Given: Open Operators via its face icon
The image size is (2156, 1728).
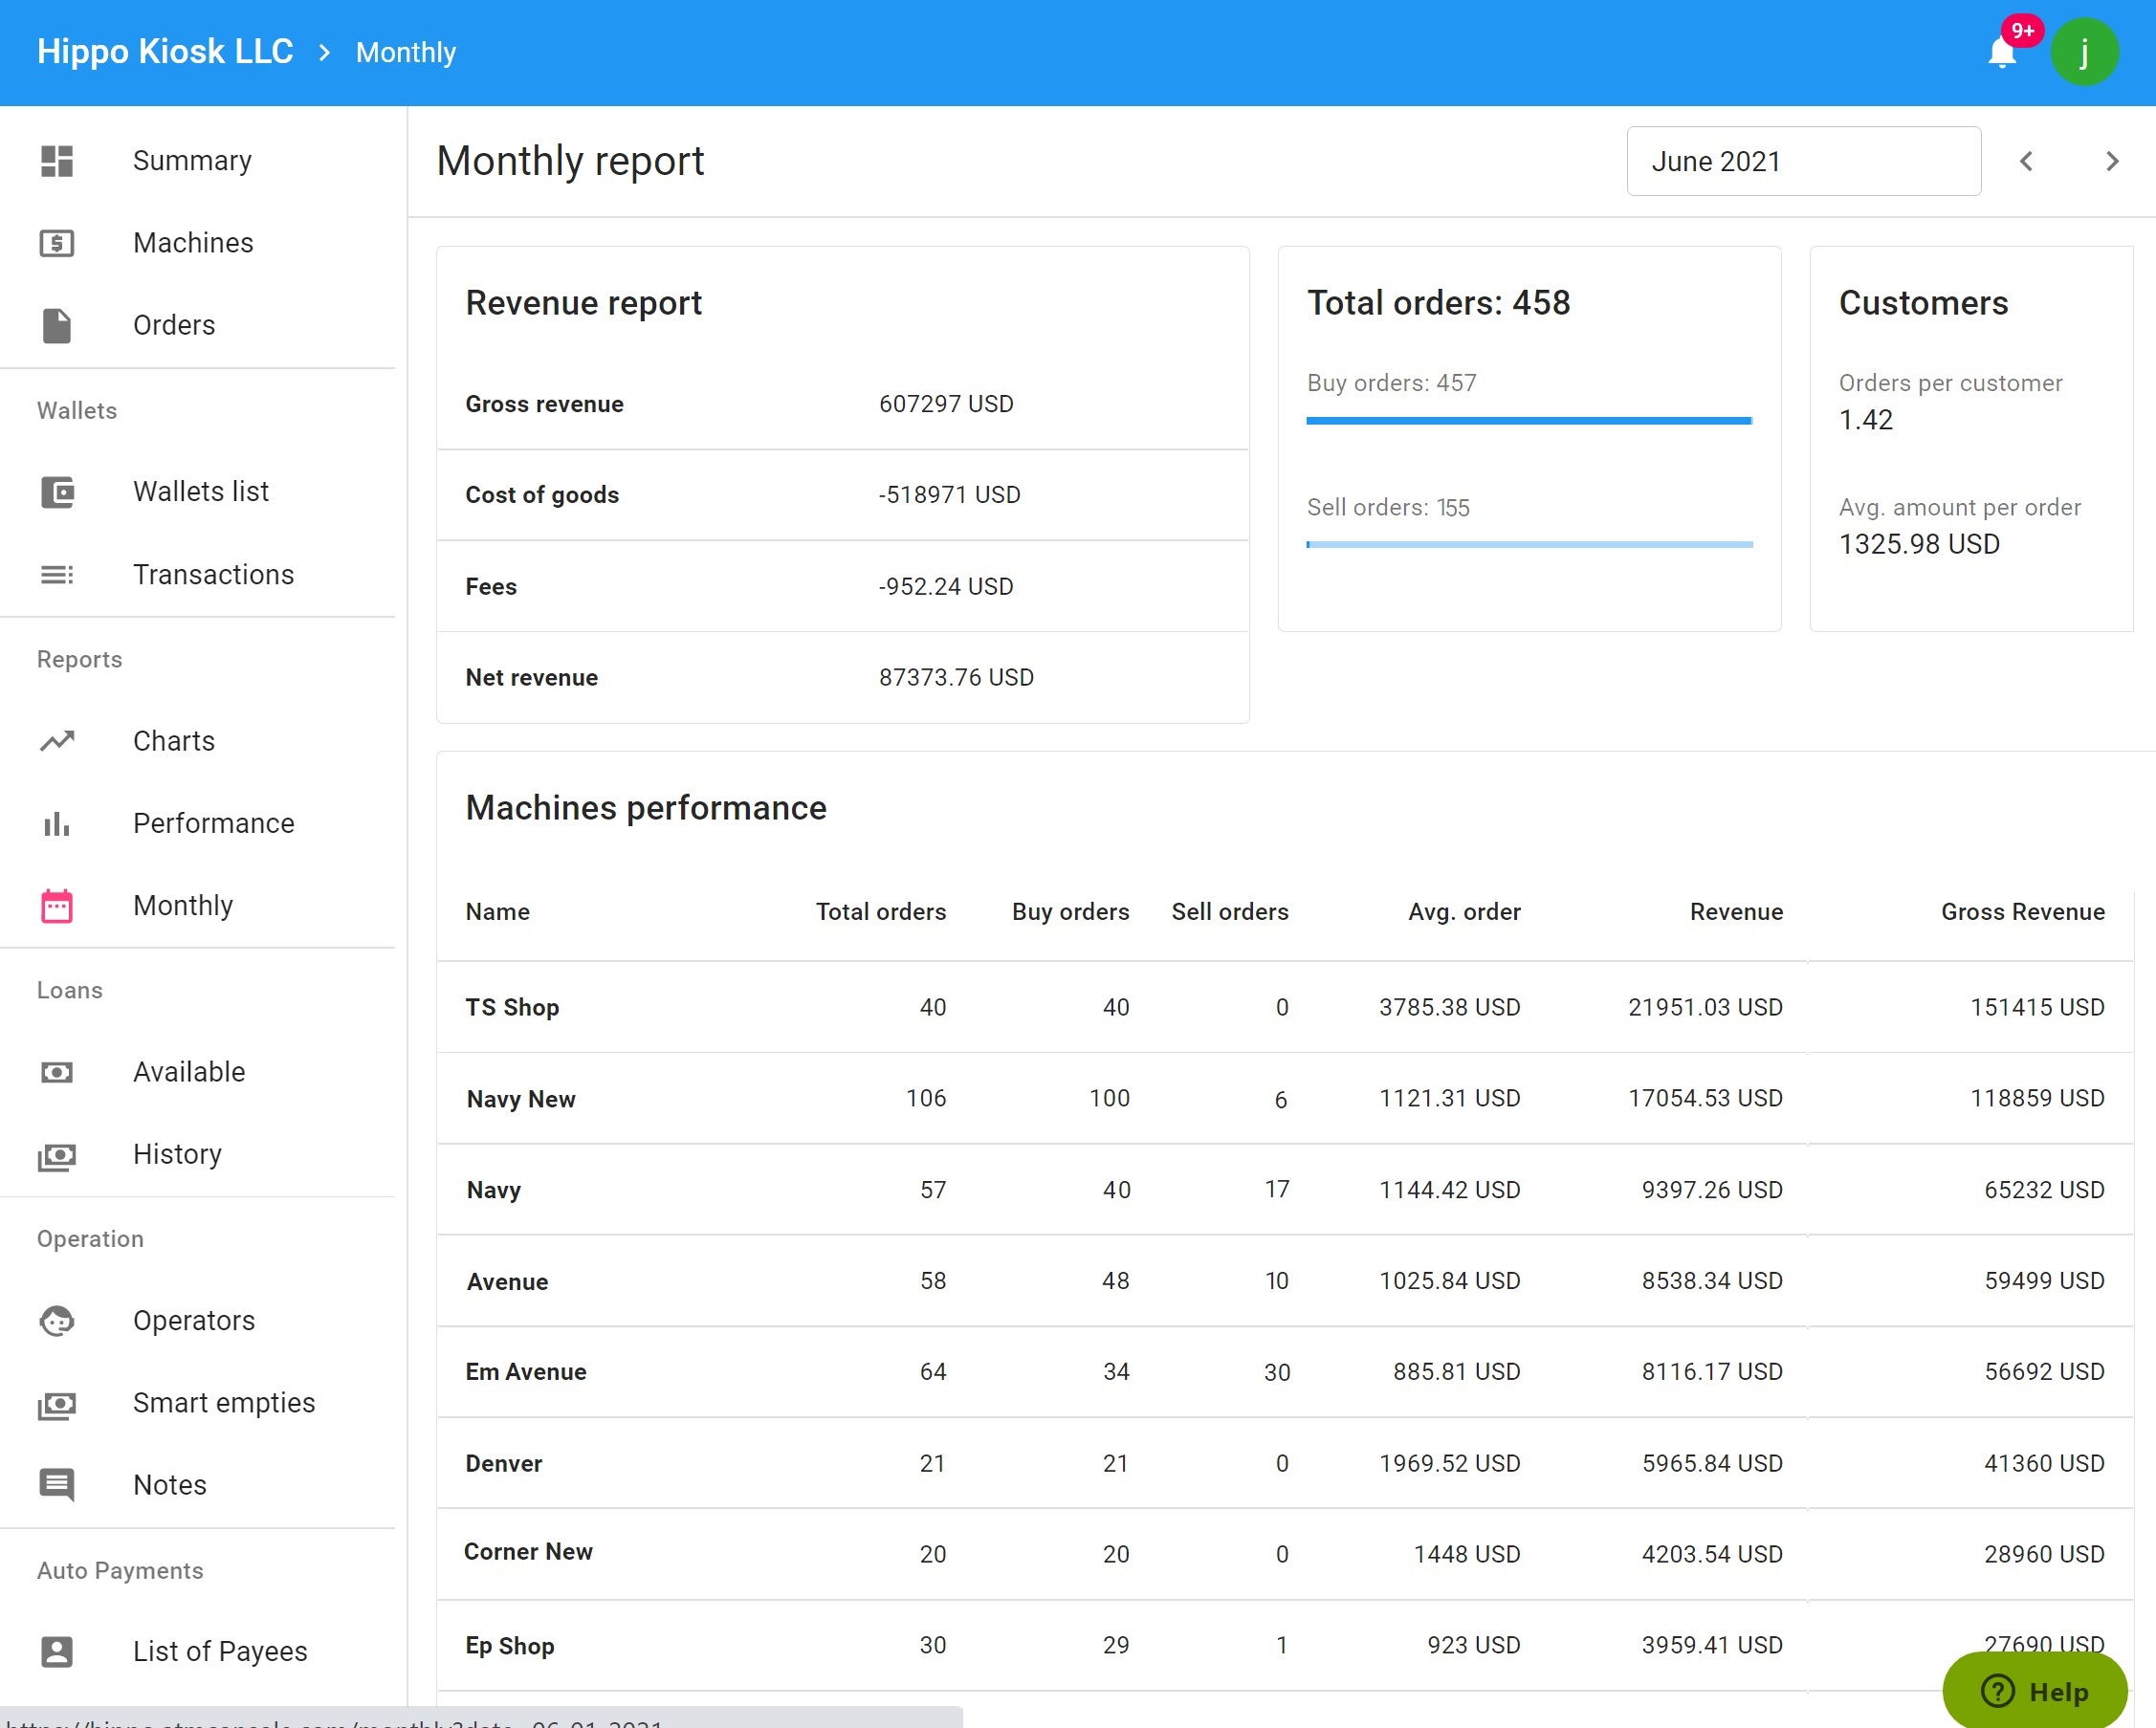Looking at the screenshot, I should pos(57,1321).
